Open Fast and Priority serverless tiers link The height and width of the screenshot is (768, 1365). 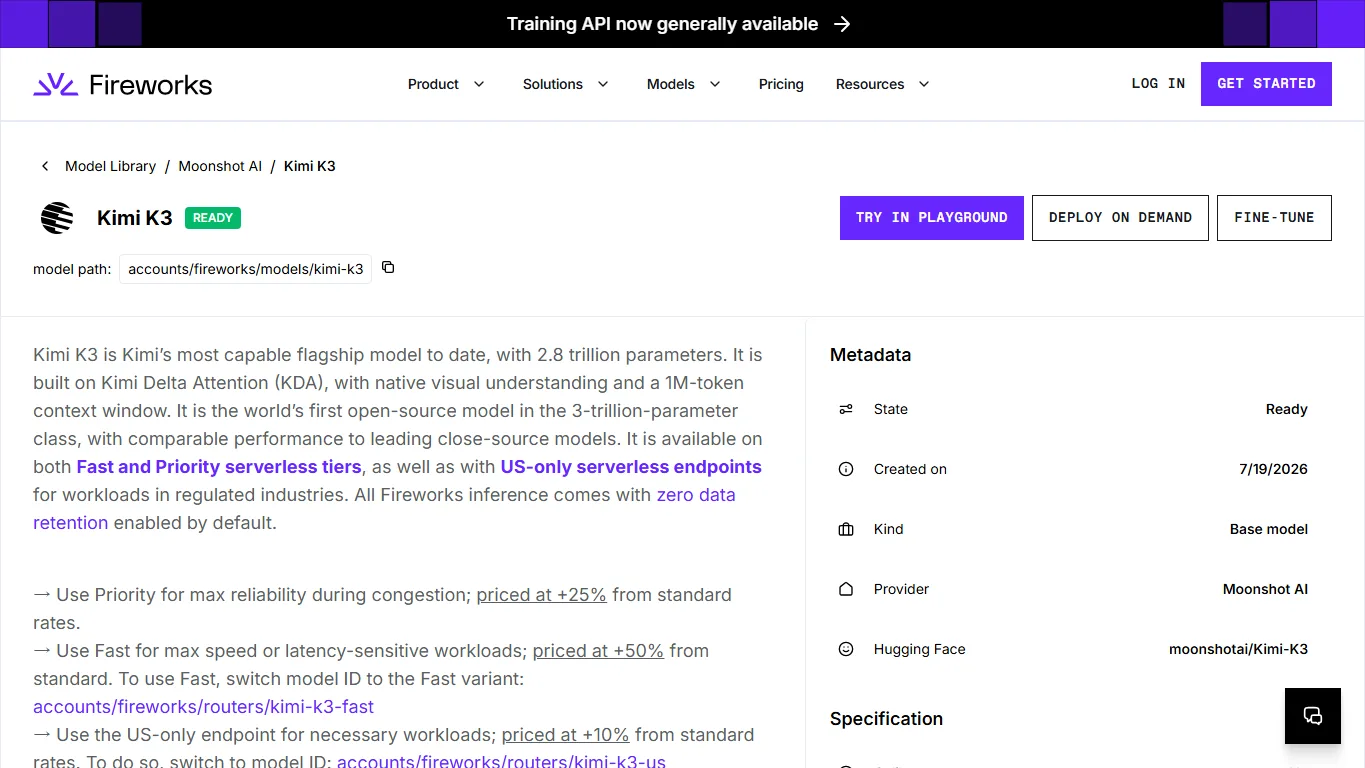tap(219, 467)
